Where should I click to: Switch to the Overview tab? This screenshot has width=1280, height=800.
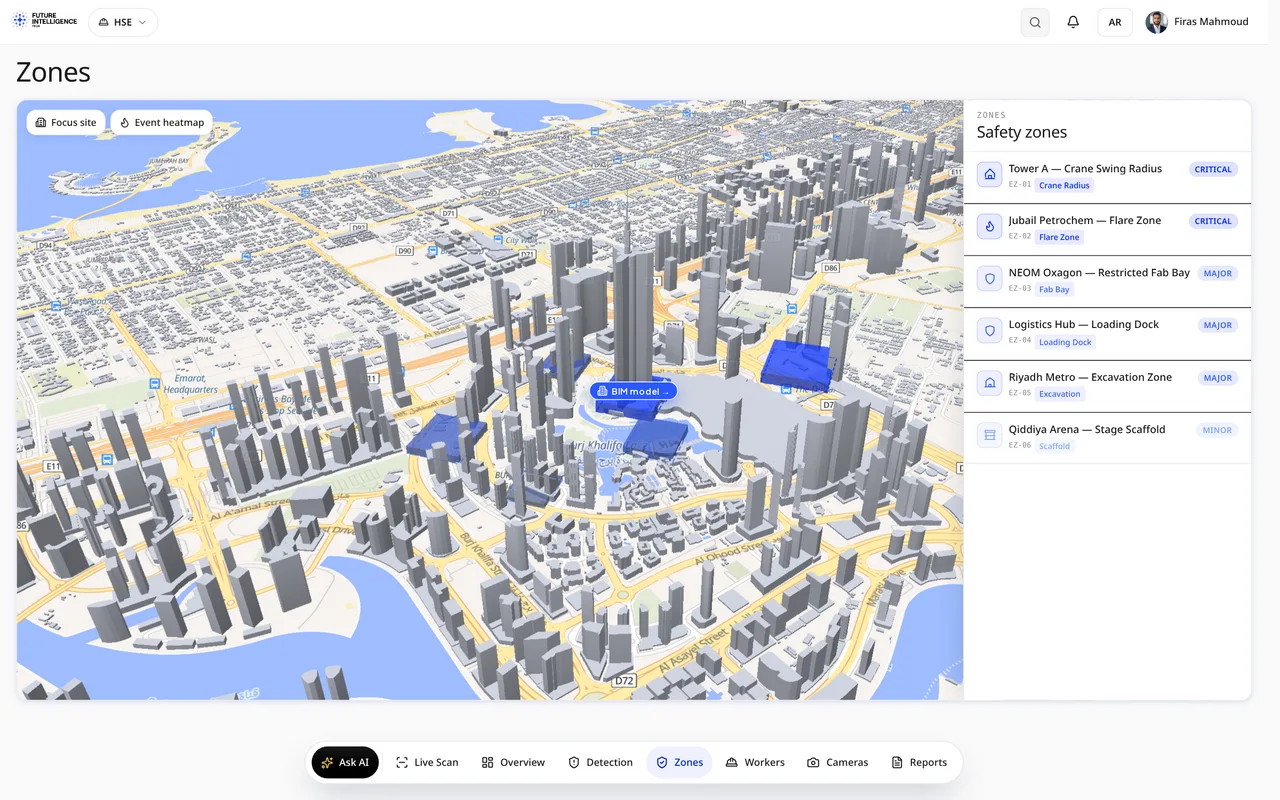[x=513, y=762]
